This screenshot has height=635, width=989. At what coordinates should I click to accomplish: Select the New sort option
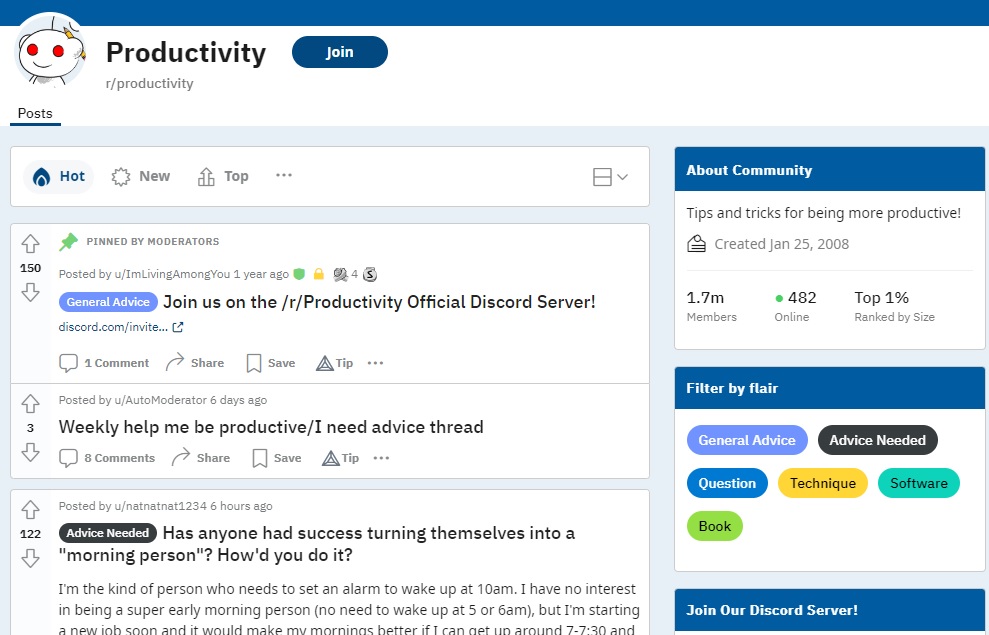coord(141,175)
